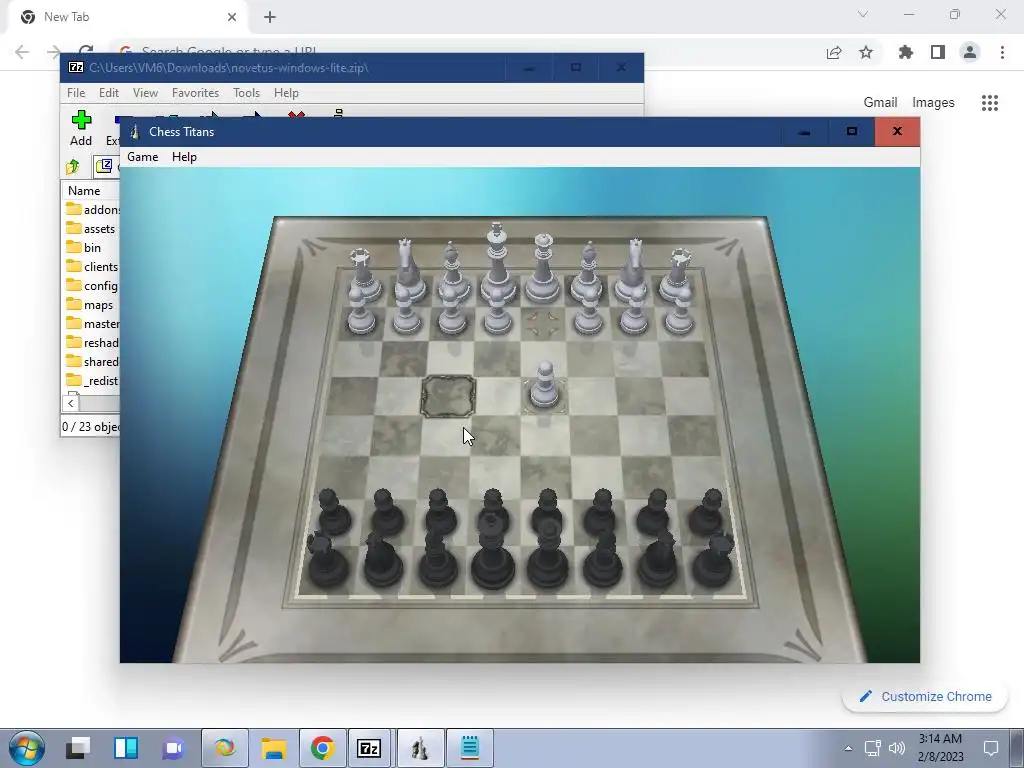Click the taskbar clock showing 3:14 AM
The width and height of the screenshot is (1024, 768).
[940, 748]
